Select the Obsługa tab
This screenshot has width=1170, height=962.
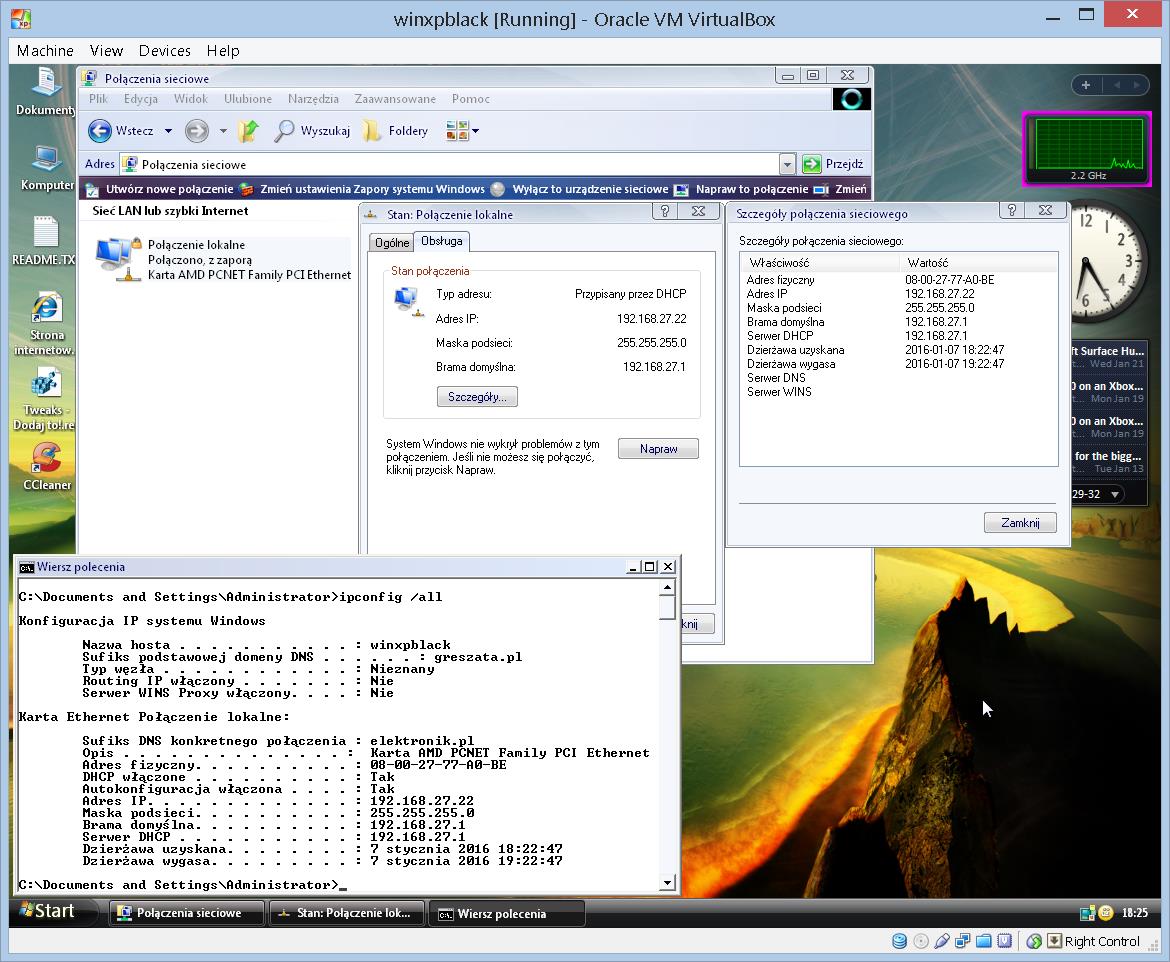(442, 241)
